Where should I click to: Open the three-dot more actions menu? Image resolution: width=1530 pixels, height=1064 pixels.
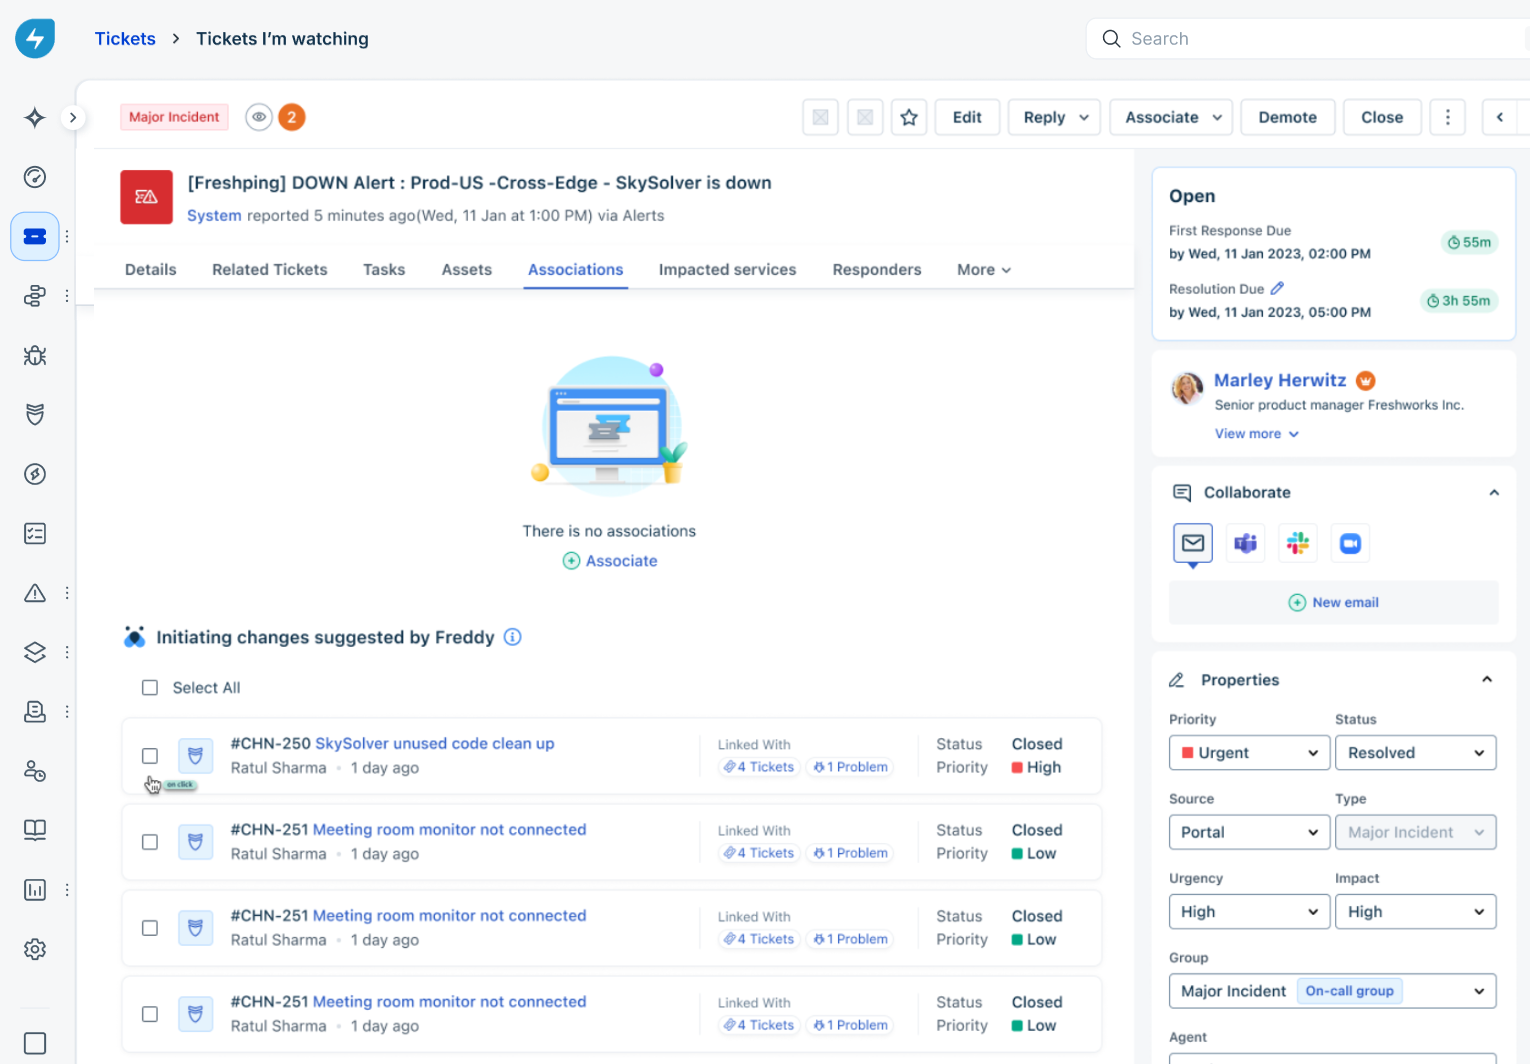[1447, 117]
